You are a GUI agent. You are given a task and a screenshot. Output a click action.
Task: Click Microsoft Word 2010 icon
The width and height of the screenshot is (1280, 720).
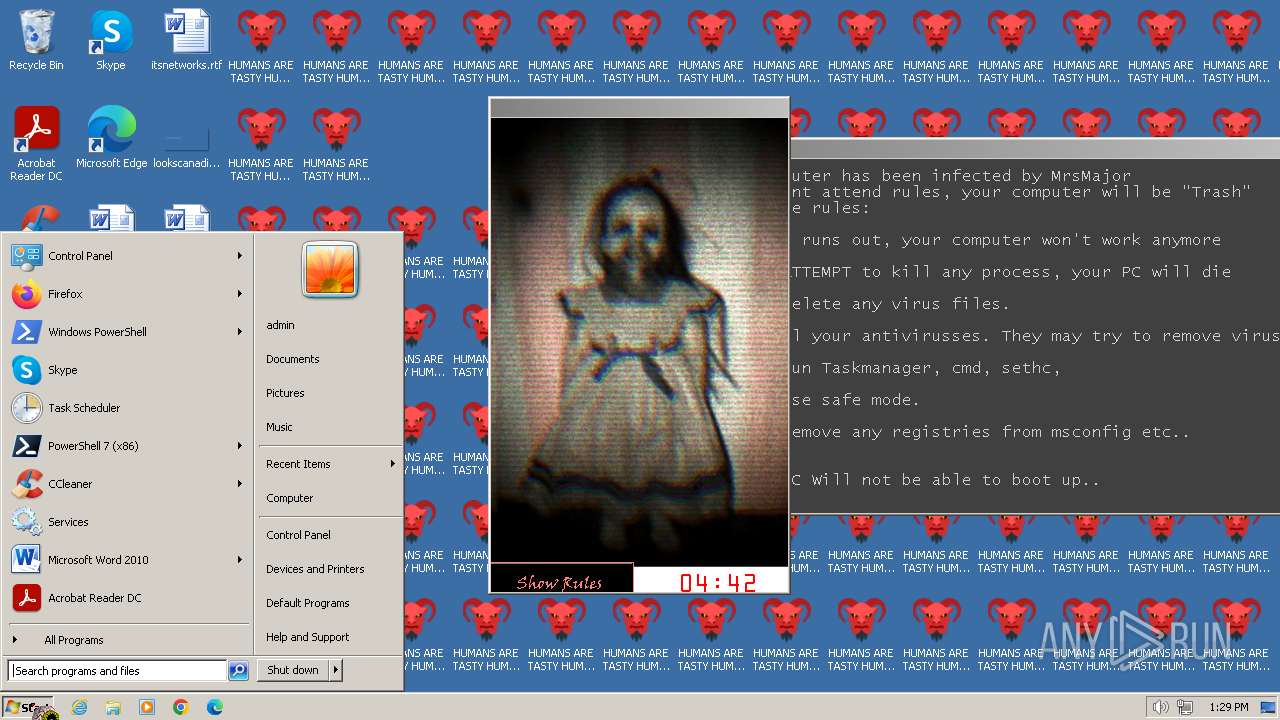click(26, 560)
